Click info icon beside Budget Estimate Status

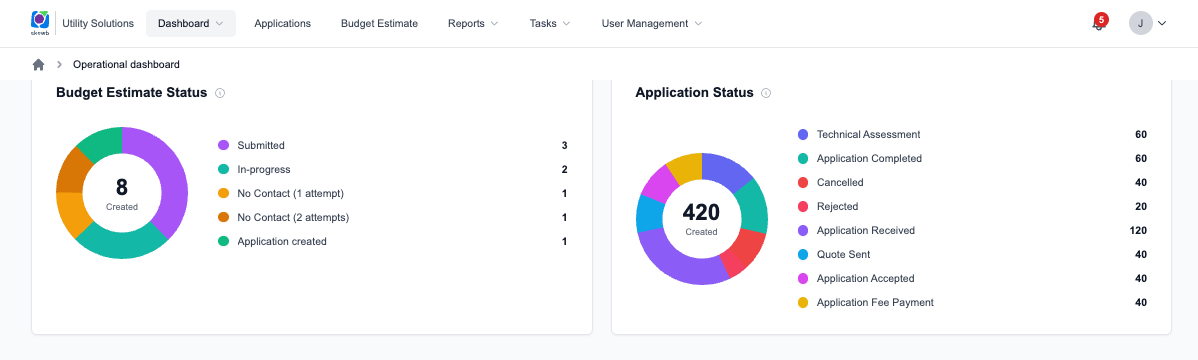click(x=220, y=93)
